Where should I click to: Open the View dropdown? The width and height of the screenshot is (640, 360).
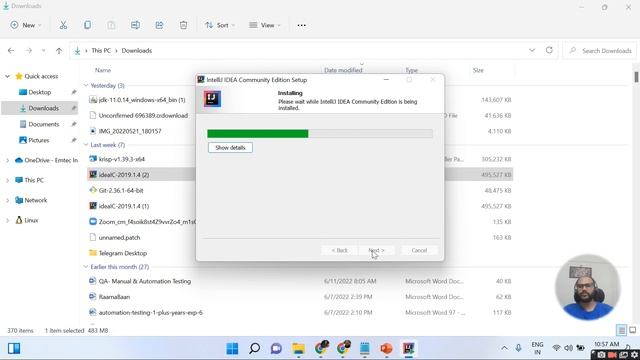tap(265, 25)
